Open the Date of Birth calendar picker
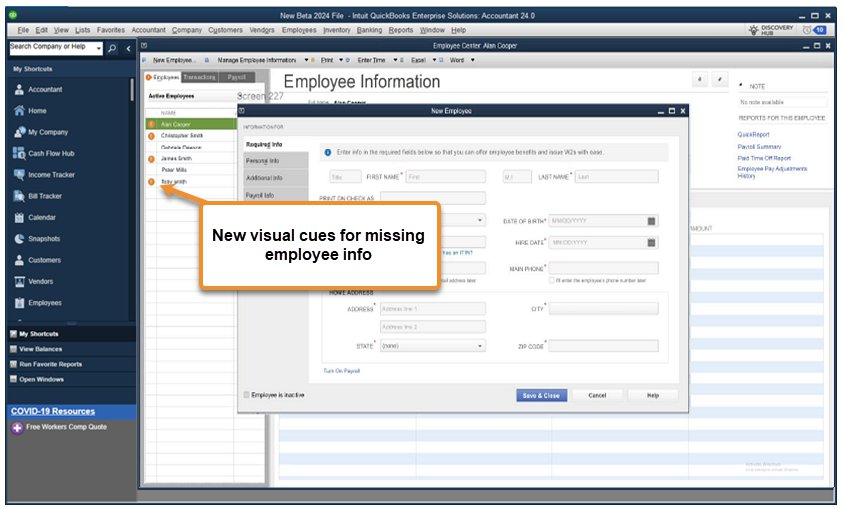The image size is (844, 508). click(x=652, y=221)
